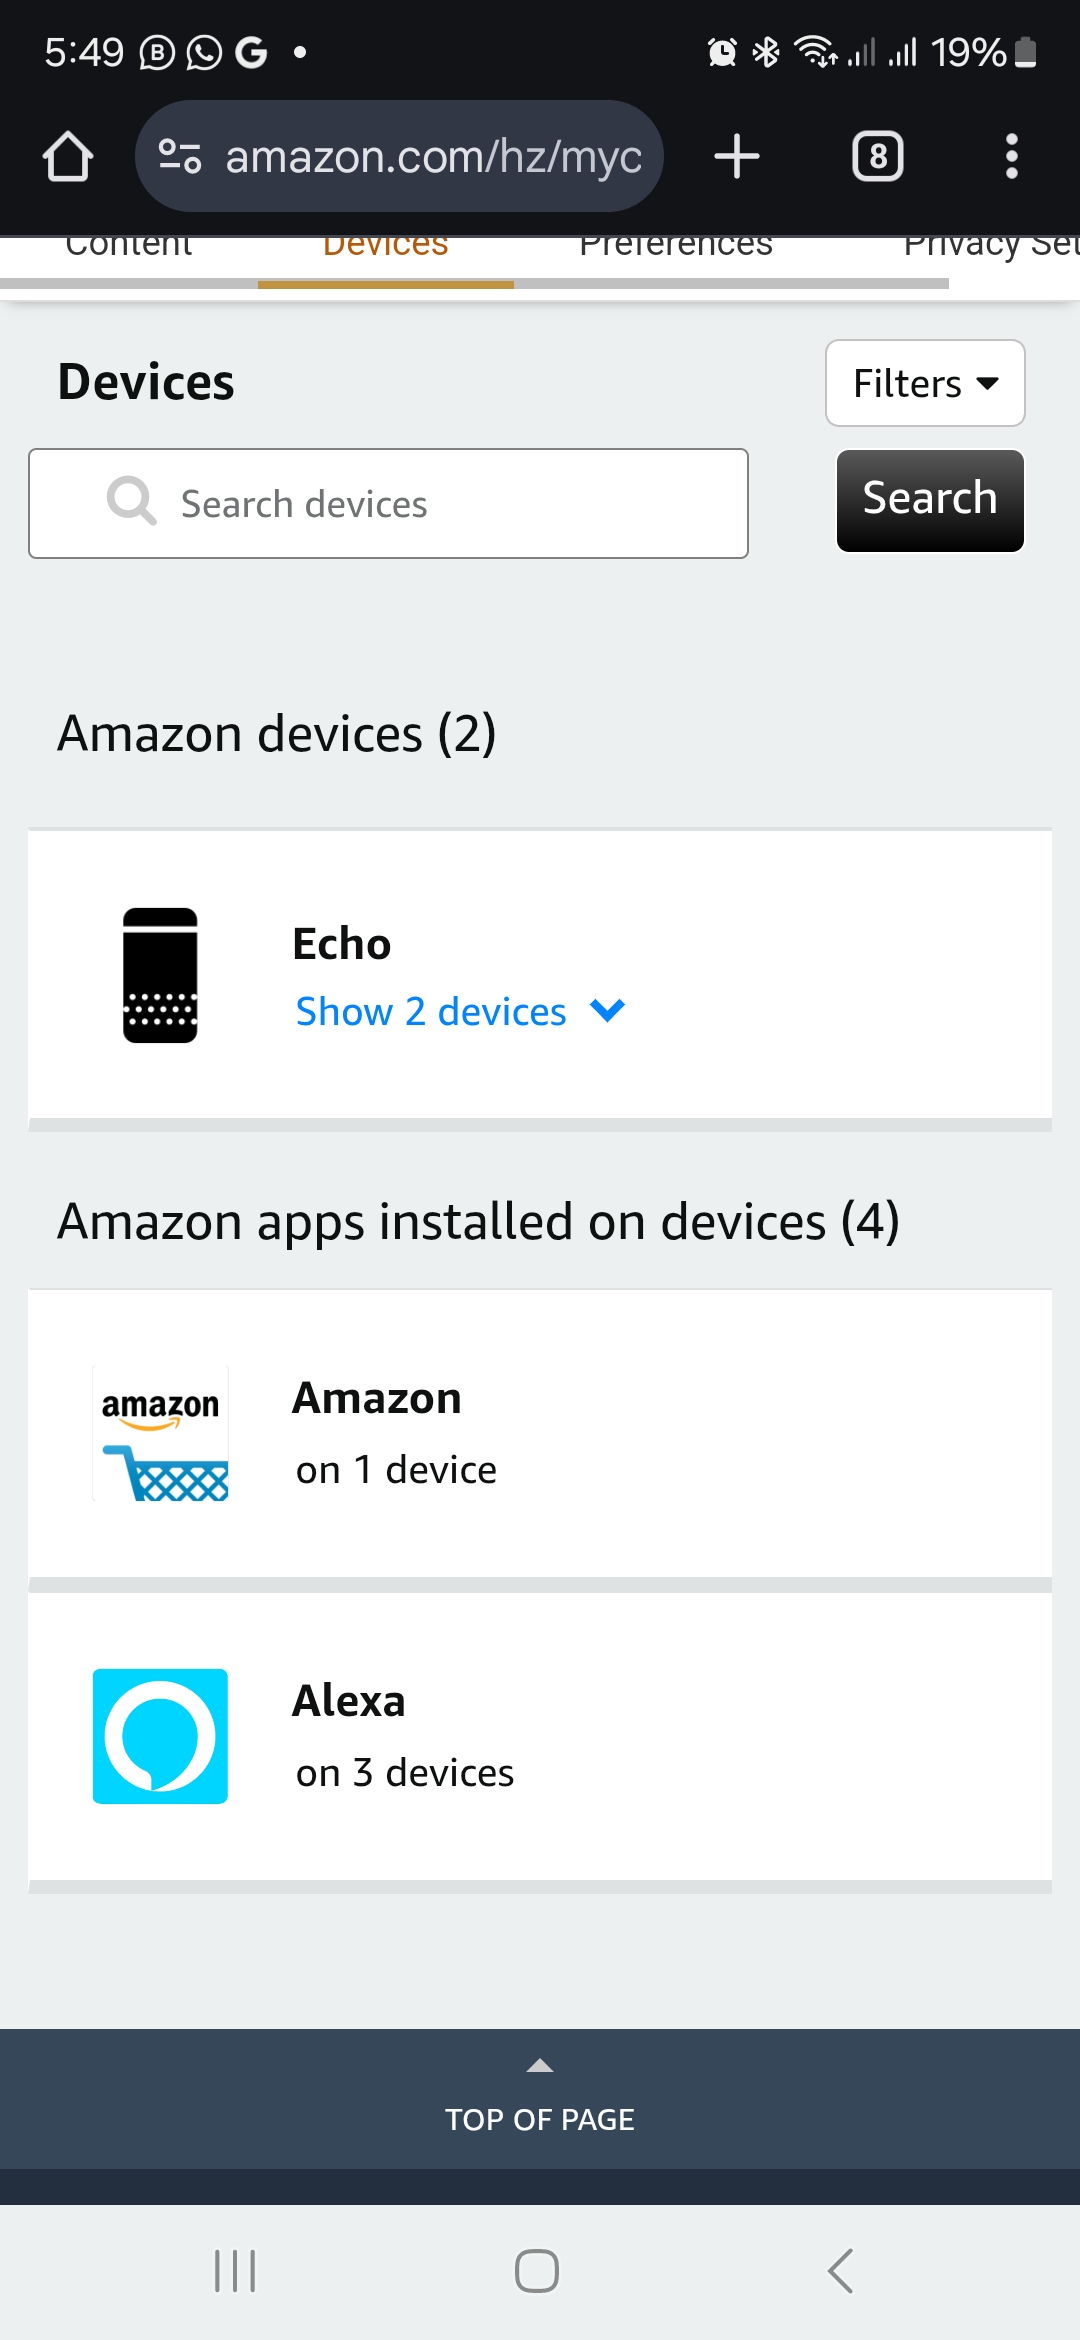Click the black Search button
The height and width of the screenshot is (2340, 1080).
click(930, 500)
